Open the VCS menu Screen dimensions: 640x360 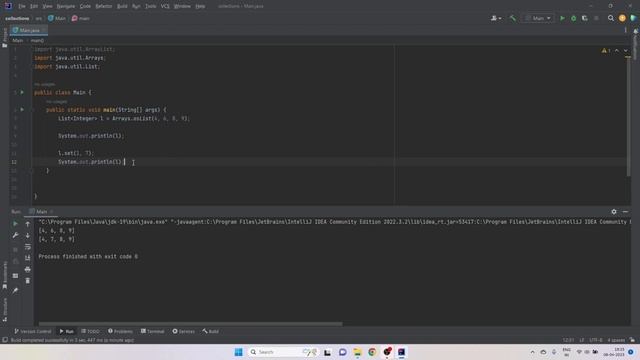(165, 6)
